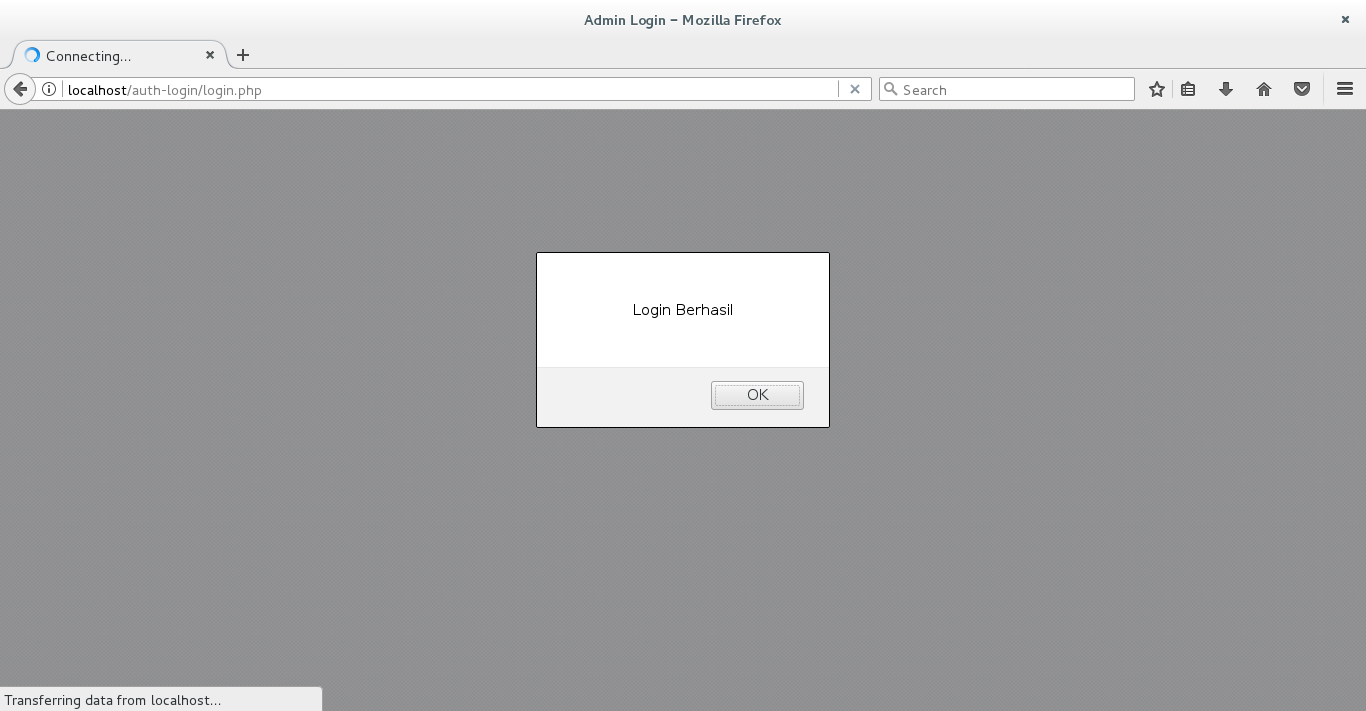Go back with the back arrow button
This screenshot has height=711, width=1366.
19,89
